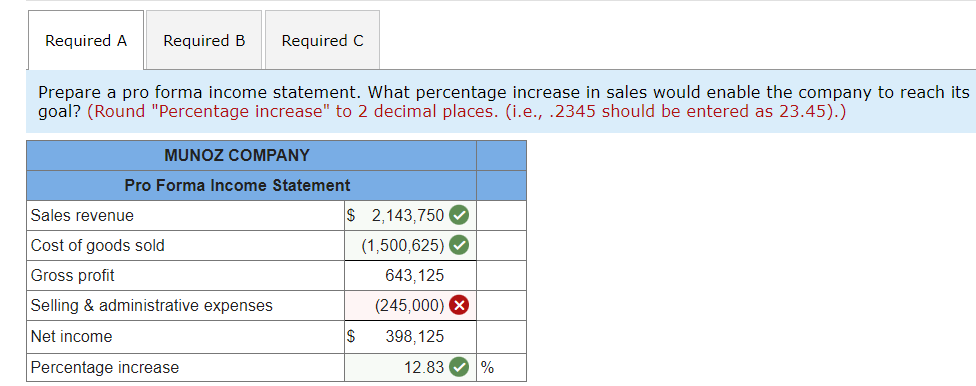Click green checkmark beside Sales revenue amount
Image resolution: width=976 pixels, height=386 pixels.
tap(459, 215)
